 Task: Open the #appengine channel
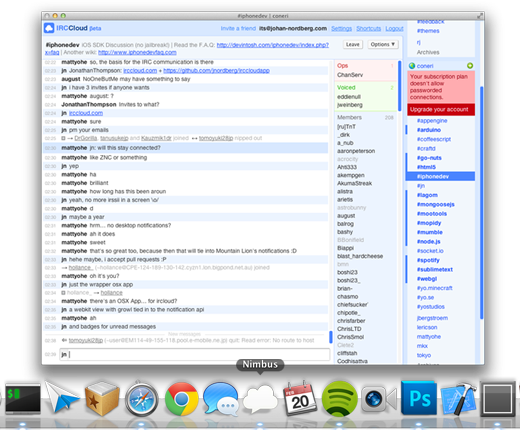point(432,121)
